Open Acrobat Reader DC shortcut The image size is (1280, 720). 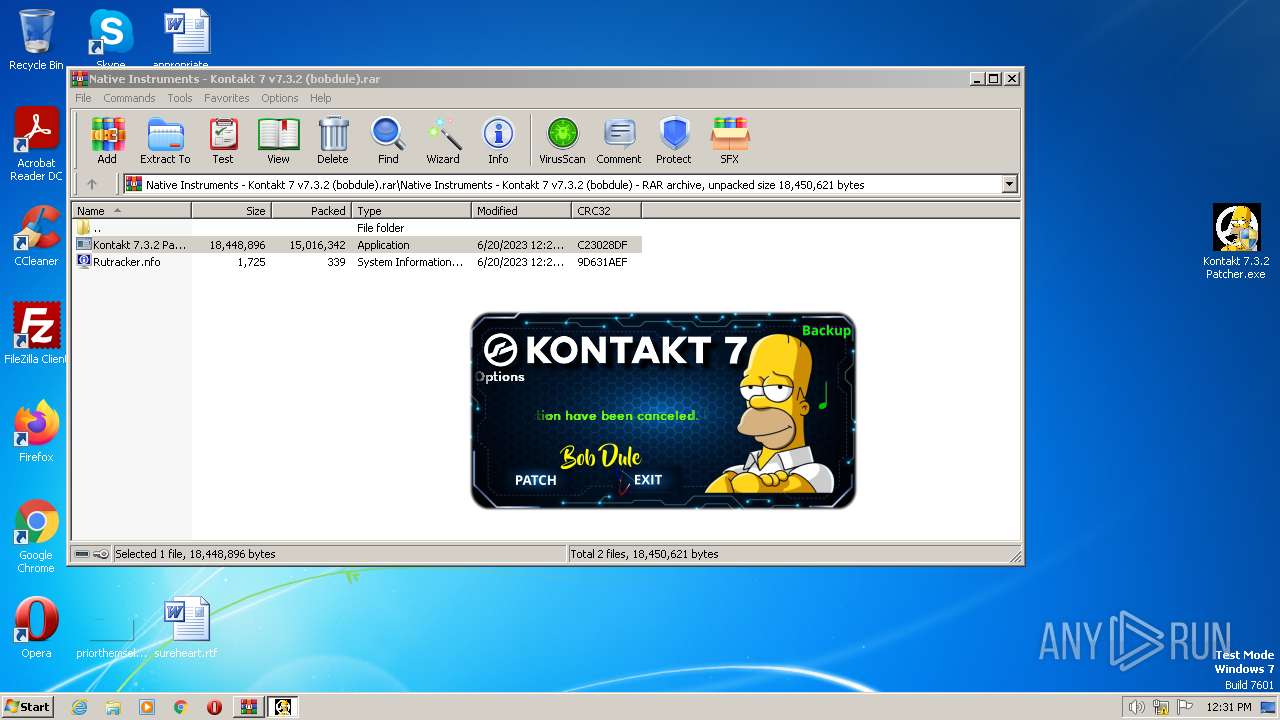36,145
